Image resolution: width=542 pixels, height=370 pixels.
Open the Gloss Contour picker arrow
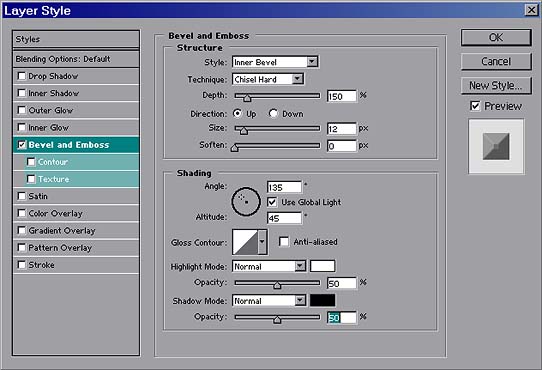click(x=262, y=242)
